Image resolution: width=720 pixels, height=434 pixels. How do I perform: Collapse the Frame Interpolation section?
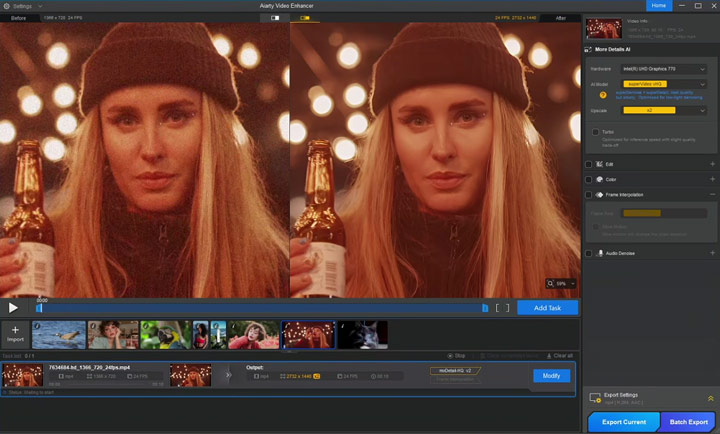click(712, 194)
